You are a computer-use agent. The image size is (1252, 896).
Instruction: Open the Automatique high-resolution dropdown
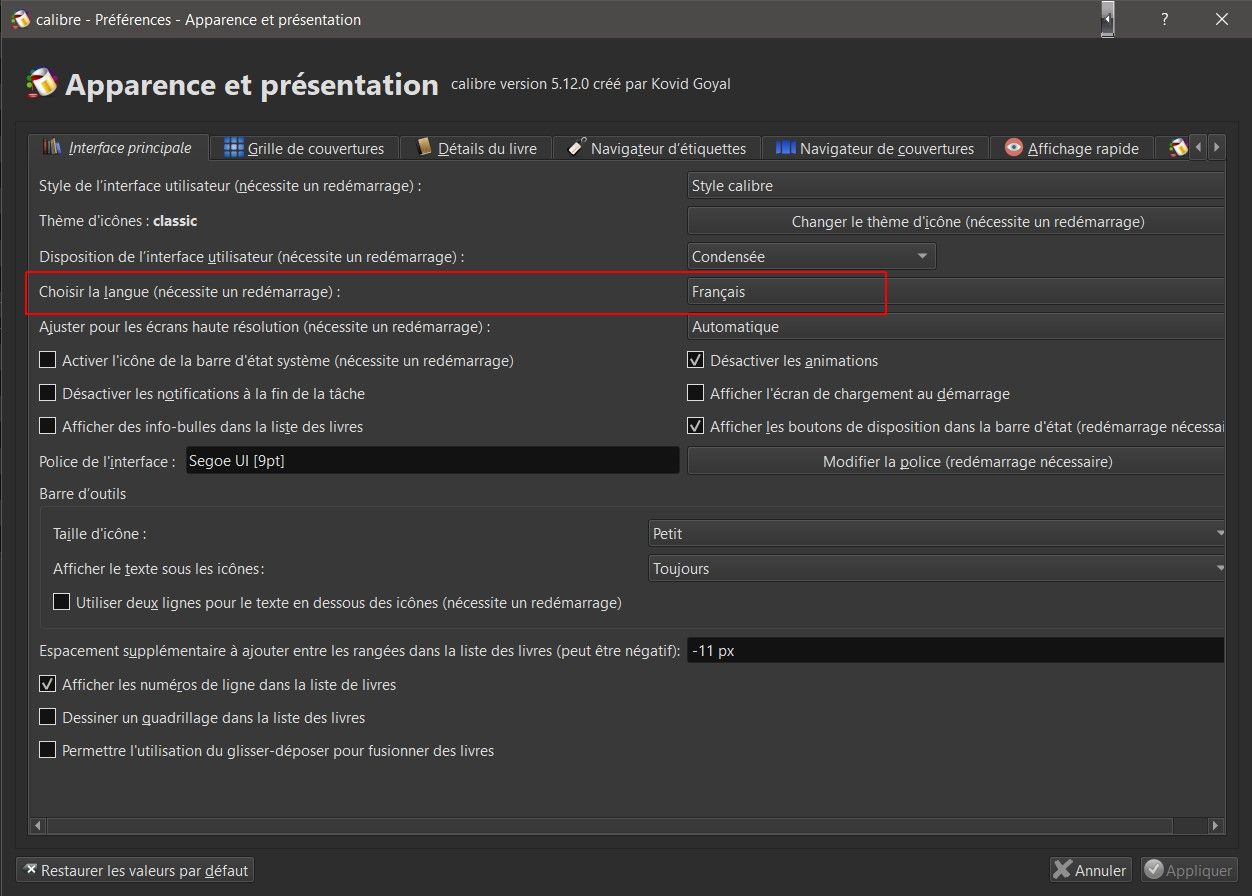click(x=956, y=327)
